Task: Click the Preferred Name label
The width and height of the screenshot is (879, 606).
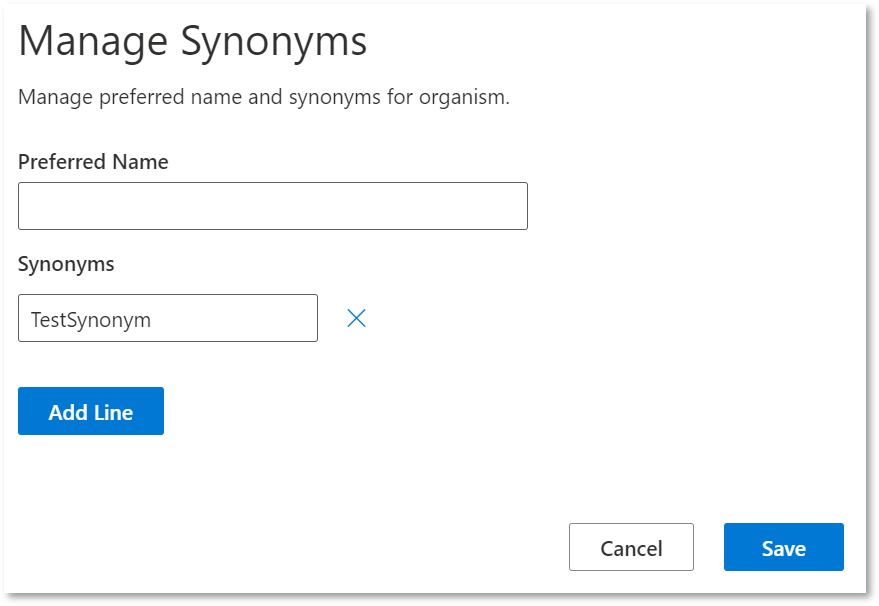Action: 93,162
